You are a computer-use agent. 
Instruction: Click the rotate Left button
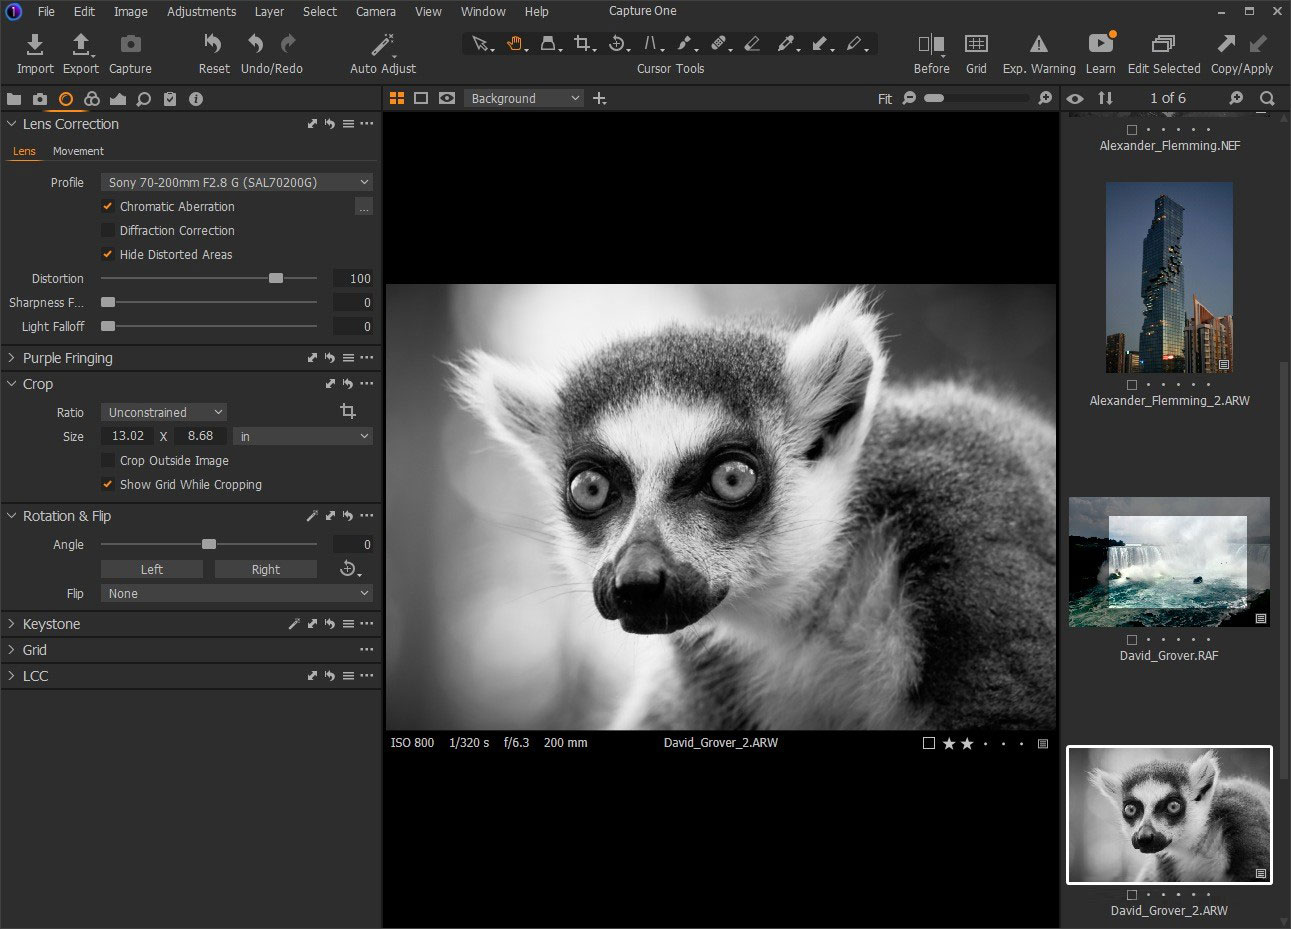152,569
